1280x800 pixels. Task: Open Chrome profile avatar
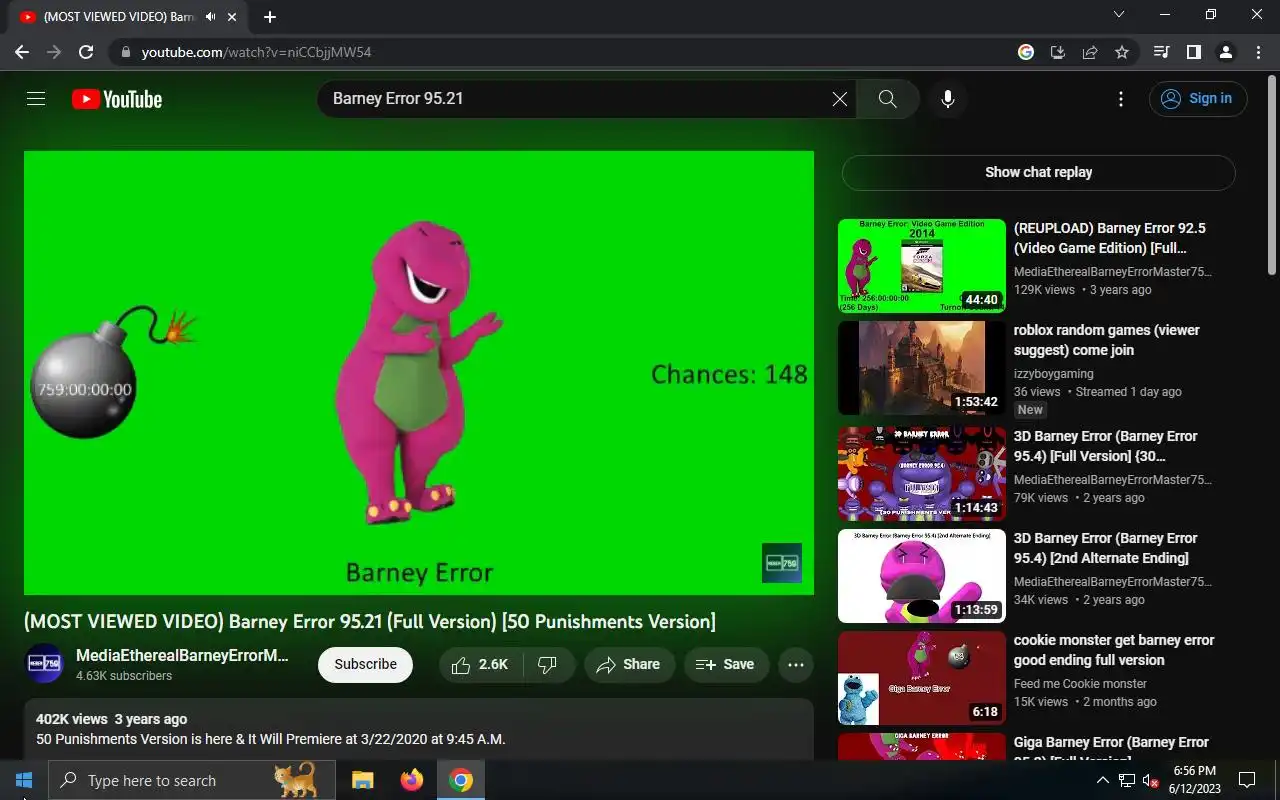click(x=1226, y=52)
